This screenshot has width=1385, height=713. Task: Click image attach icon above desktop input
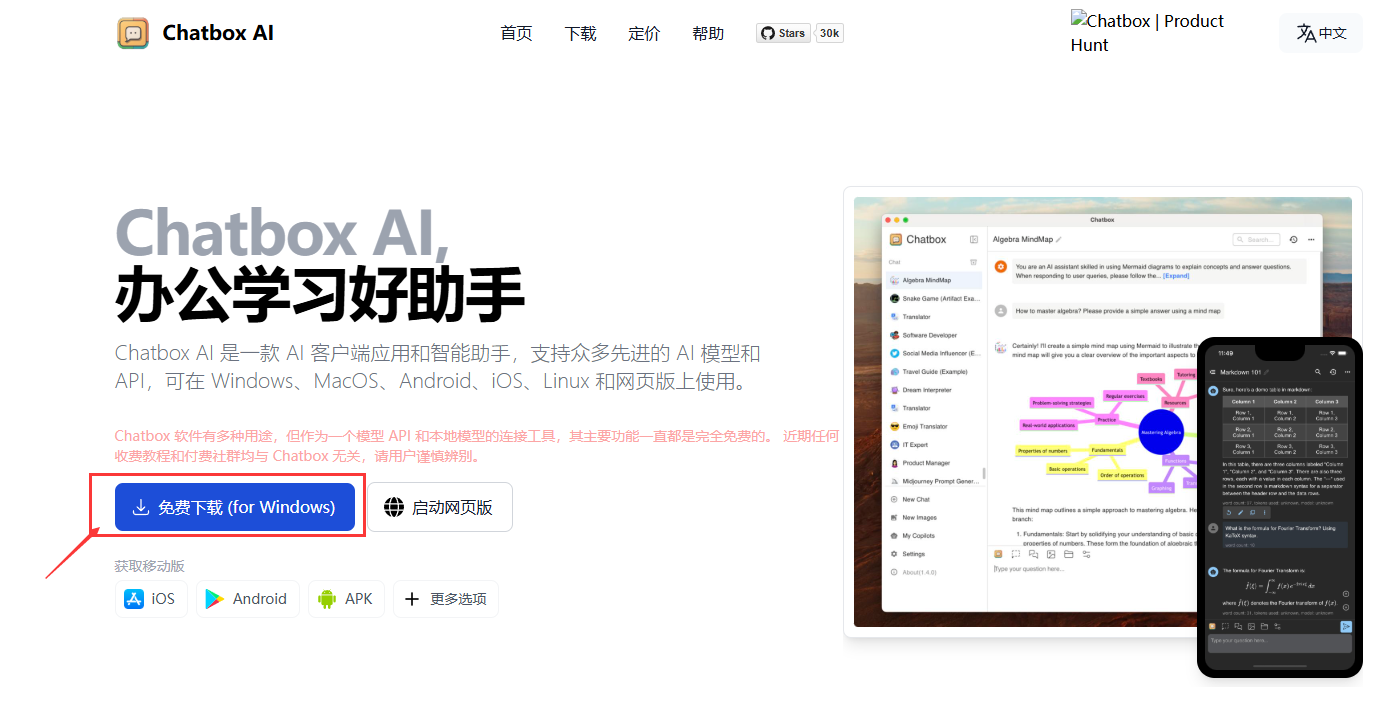[x=1051, y=554]
